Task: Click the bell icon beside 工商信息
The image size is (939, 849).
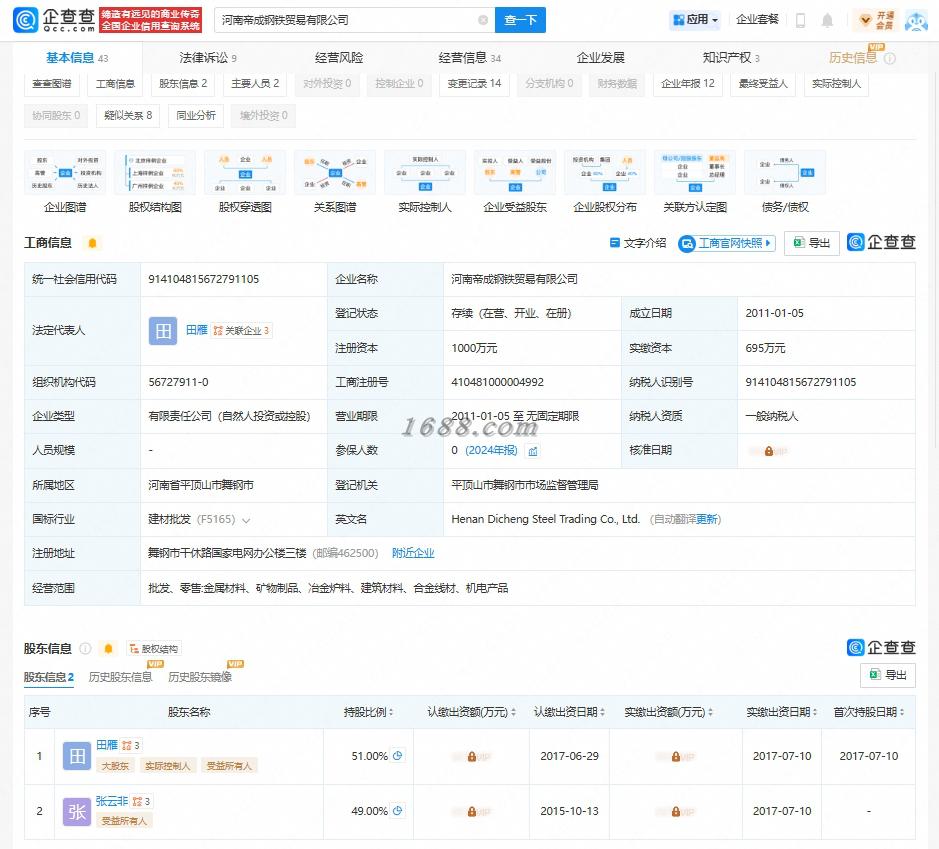Action: pos(92,242)
